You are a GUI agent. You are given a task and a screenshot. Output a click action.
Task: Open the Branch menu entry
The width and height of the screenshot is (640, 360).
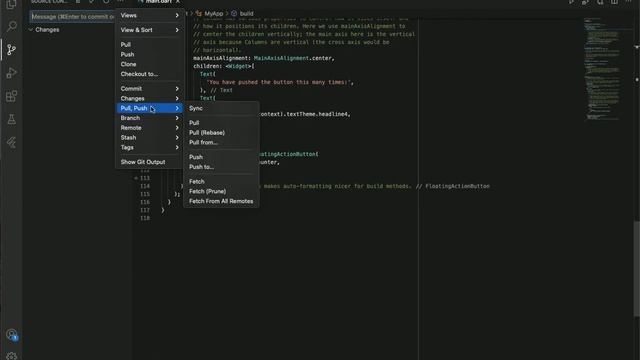tap(149, 118)
